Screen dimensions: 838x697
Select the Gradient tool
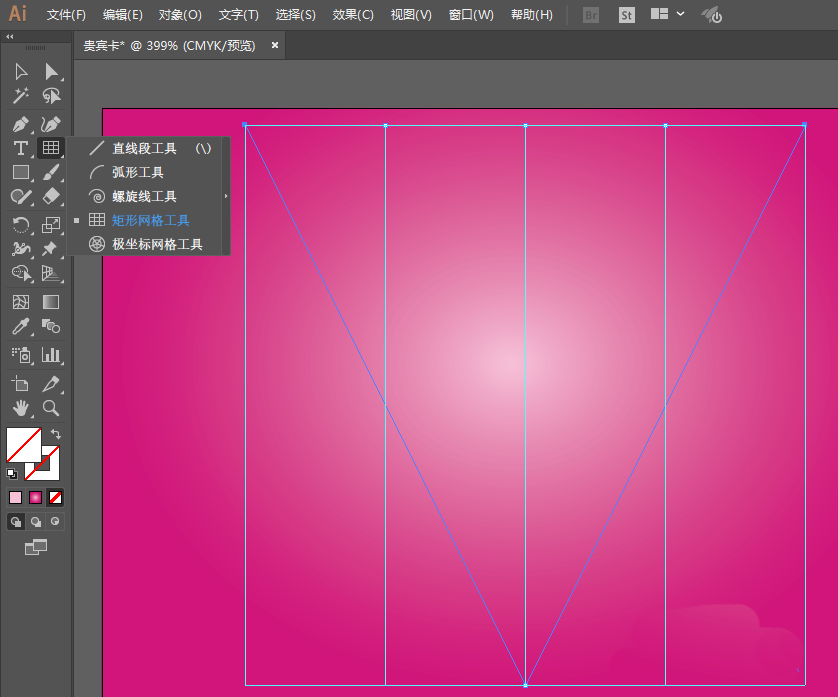tap(51, 302)
